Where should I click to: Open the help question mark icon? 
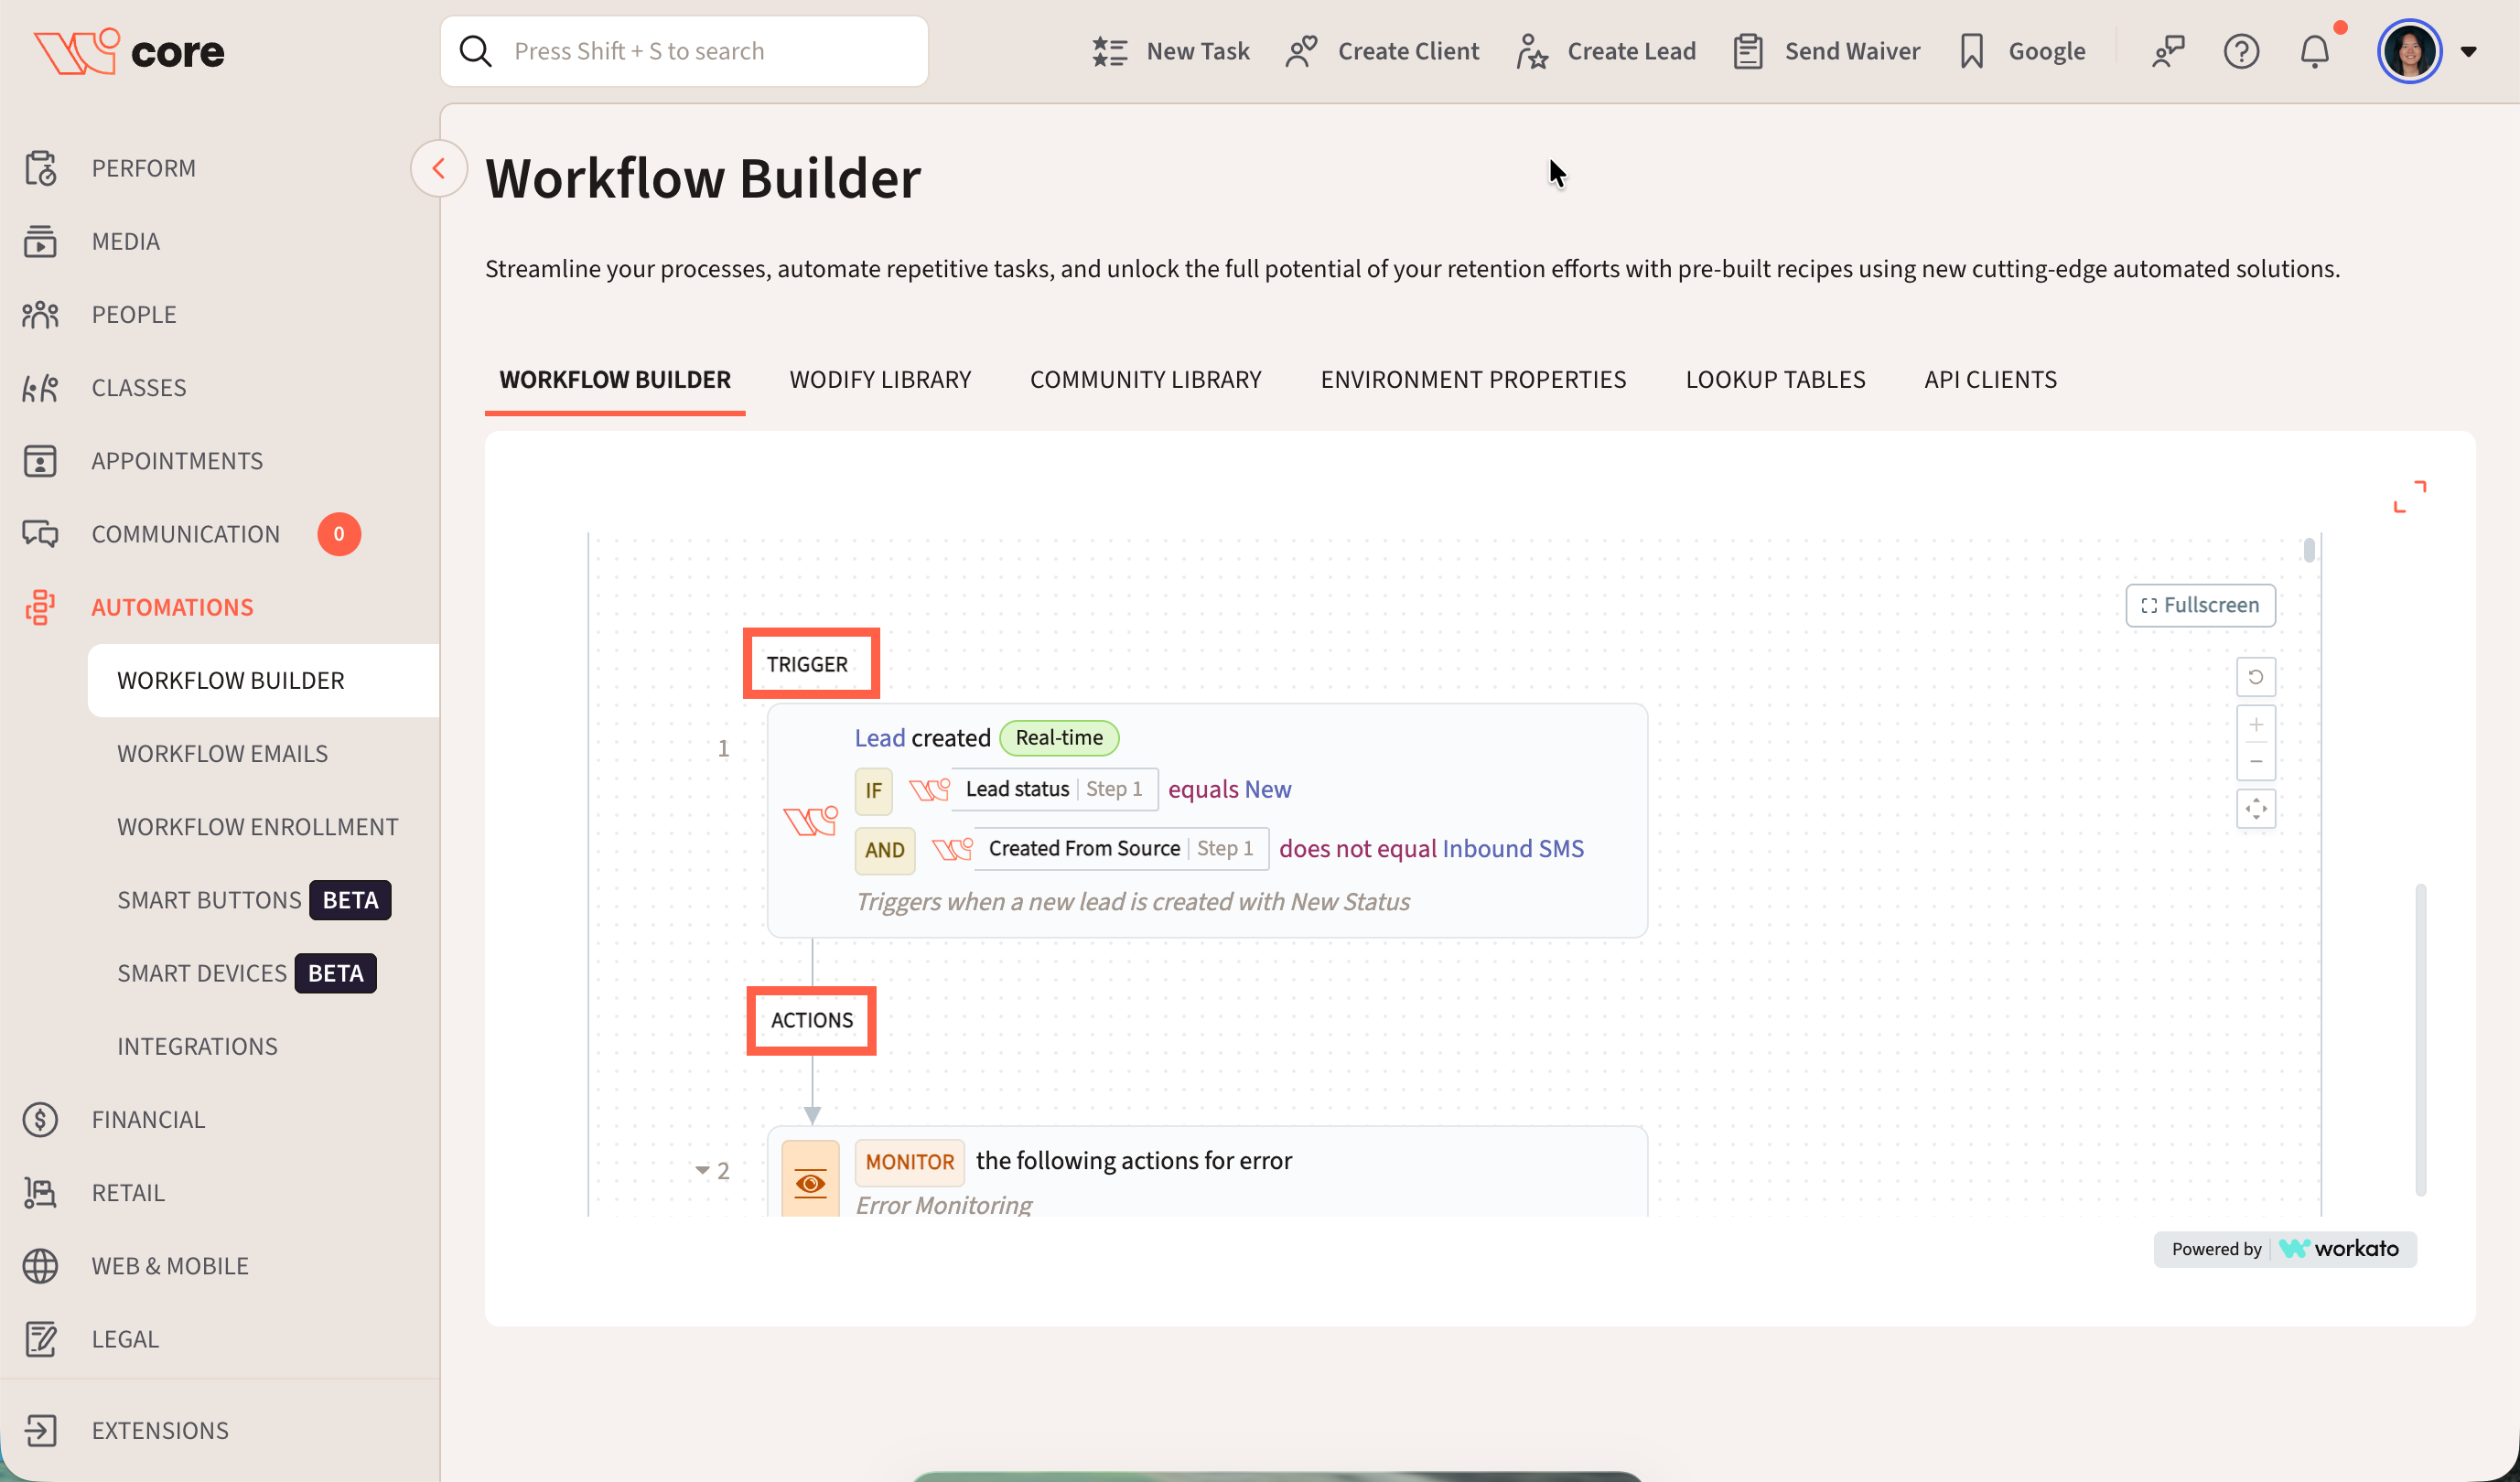pyautogui.click(x=2241, y=51)
